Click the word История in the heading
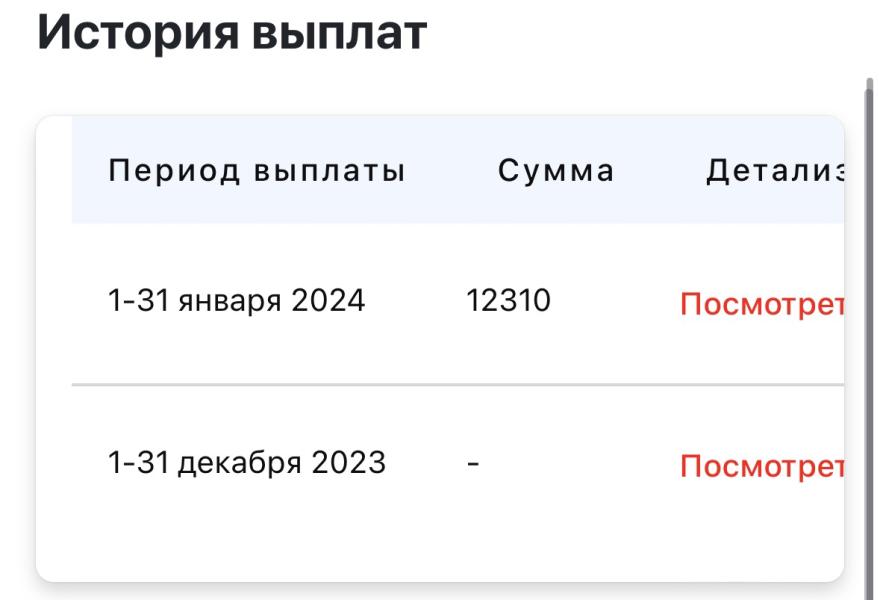This screenshot has height=600, width=879. click(138, 33)
